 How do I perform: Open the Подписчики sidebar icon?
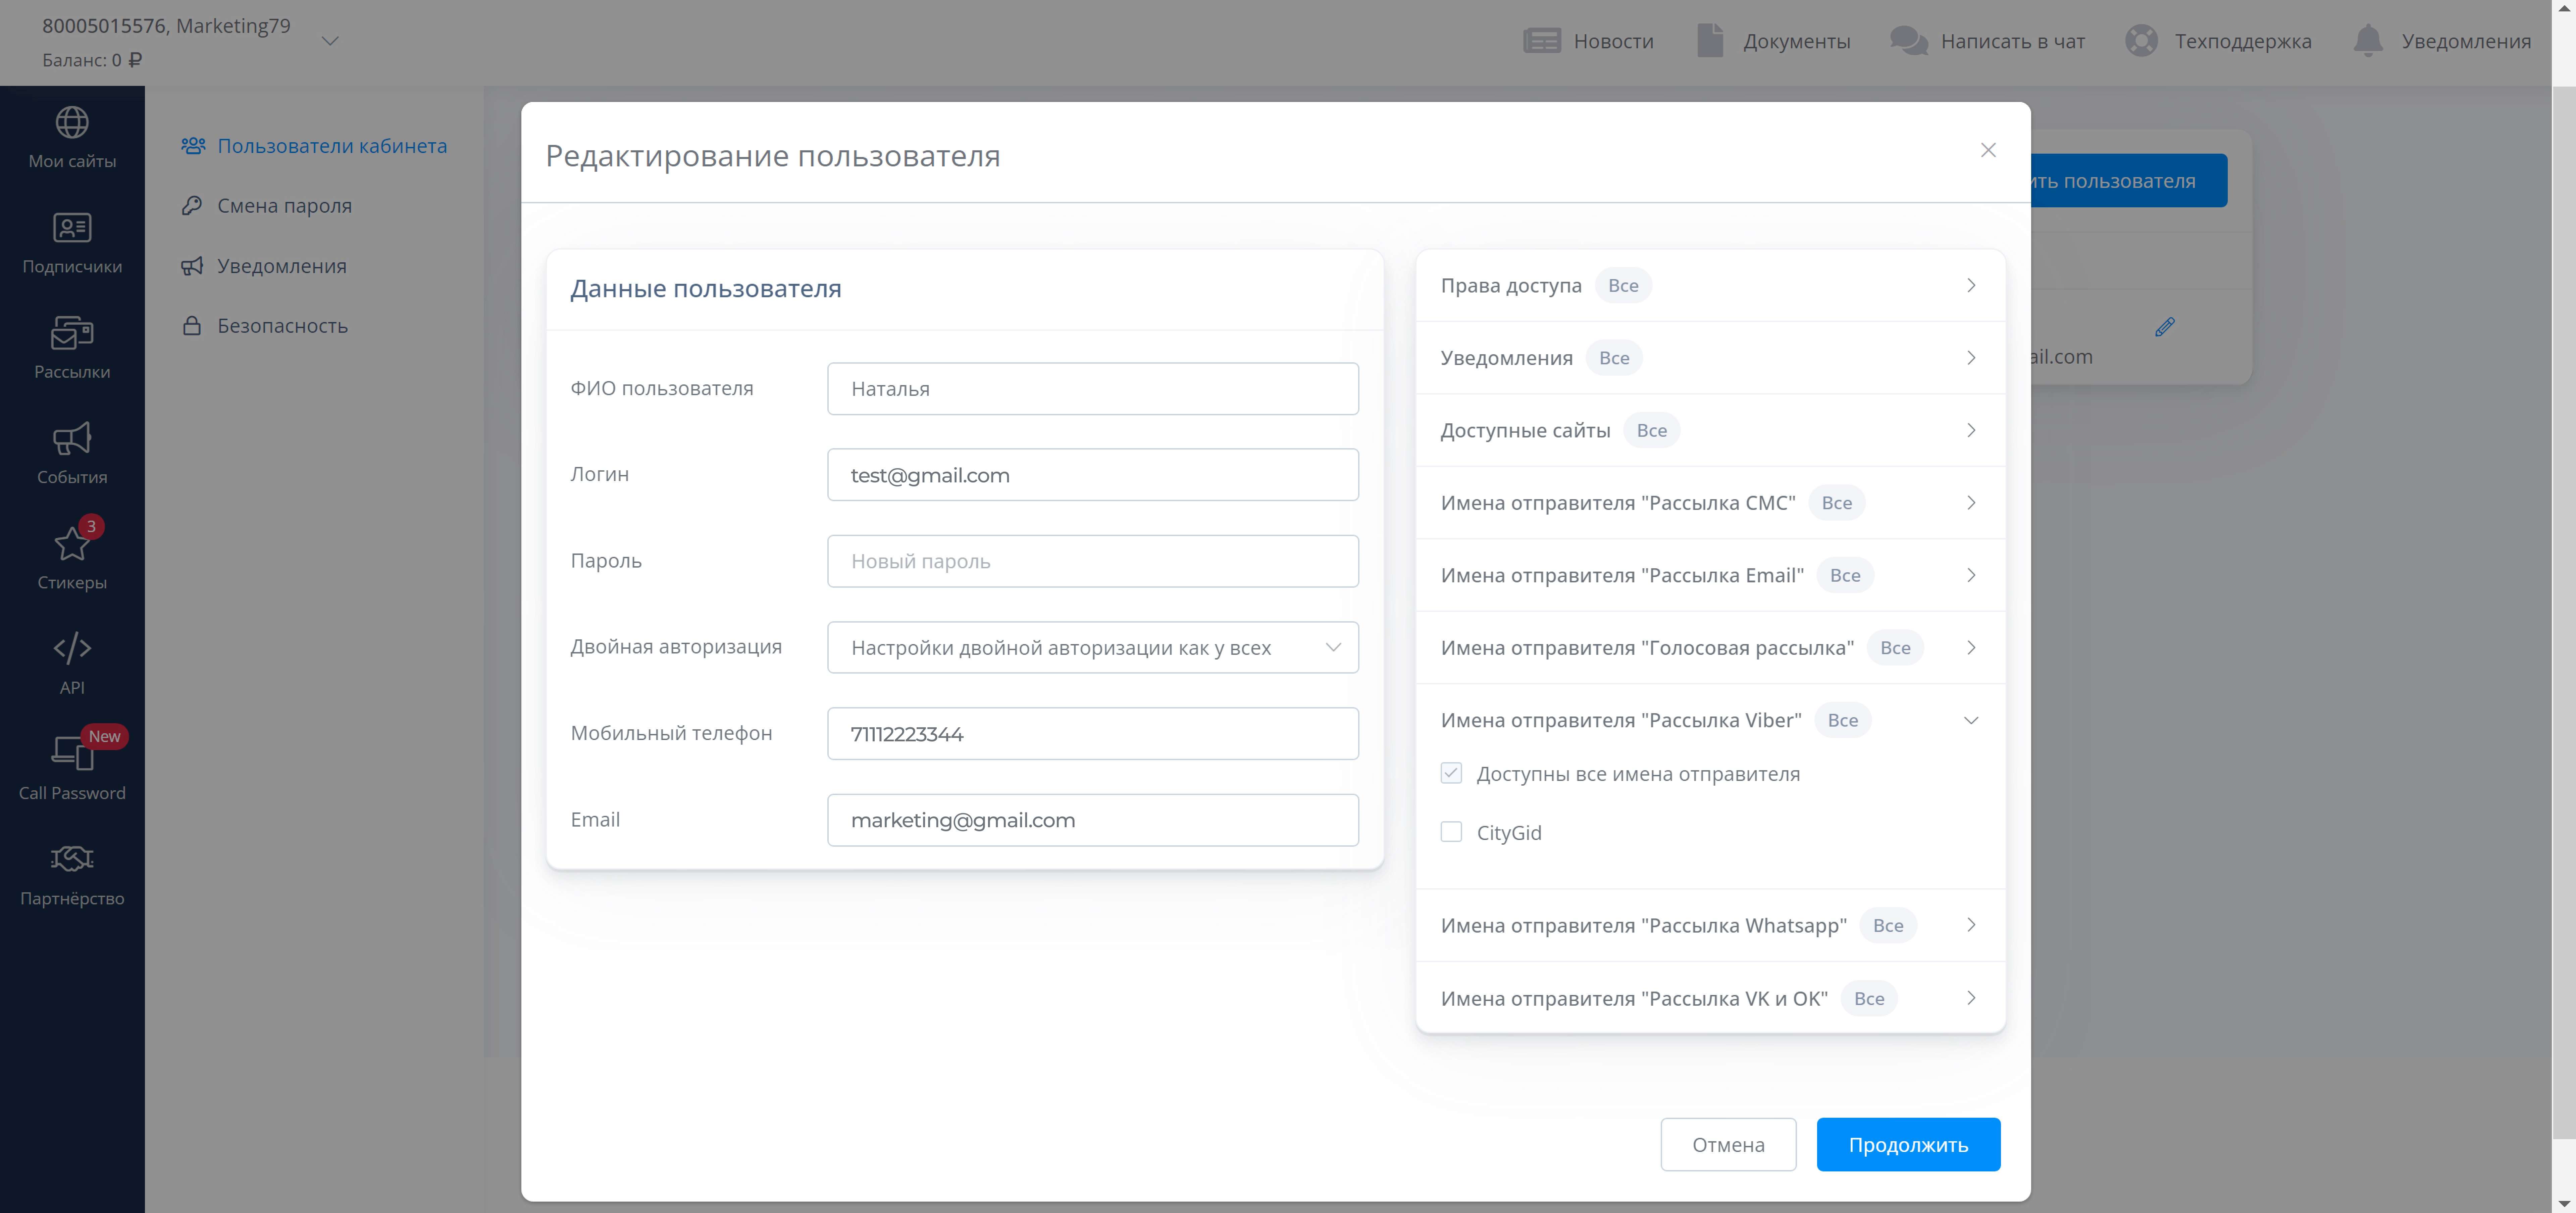[x=72, y=228]
